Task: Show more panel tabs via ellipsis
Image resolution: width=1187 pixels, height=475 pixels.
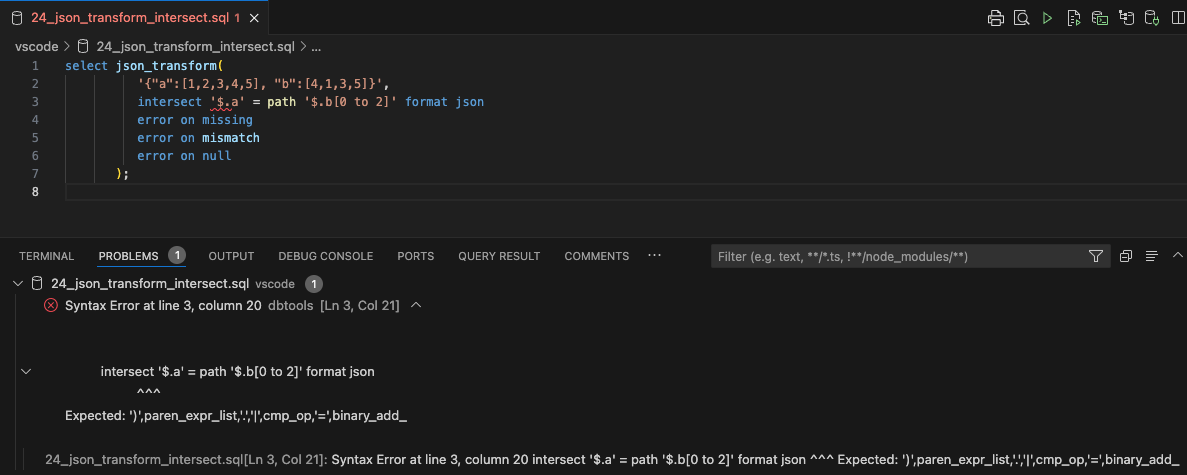Action: (x=655, y=256)
